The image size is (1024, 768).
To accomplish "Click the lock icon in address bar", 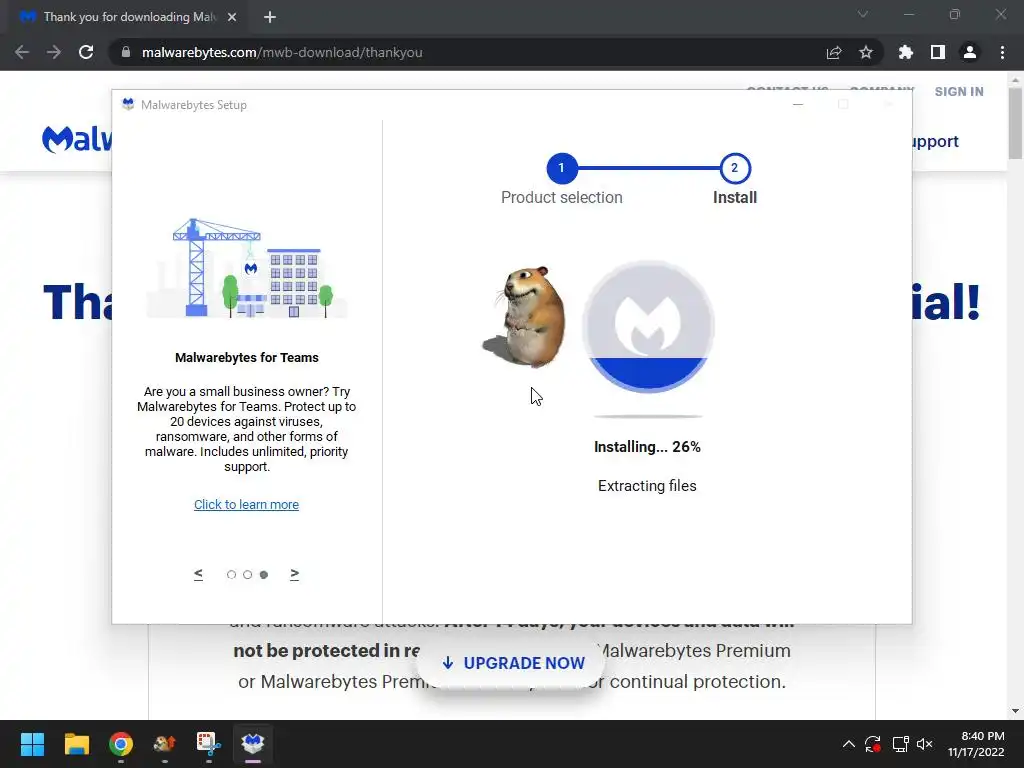I will (x=126, y=52).
